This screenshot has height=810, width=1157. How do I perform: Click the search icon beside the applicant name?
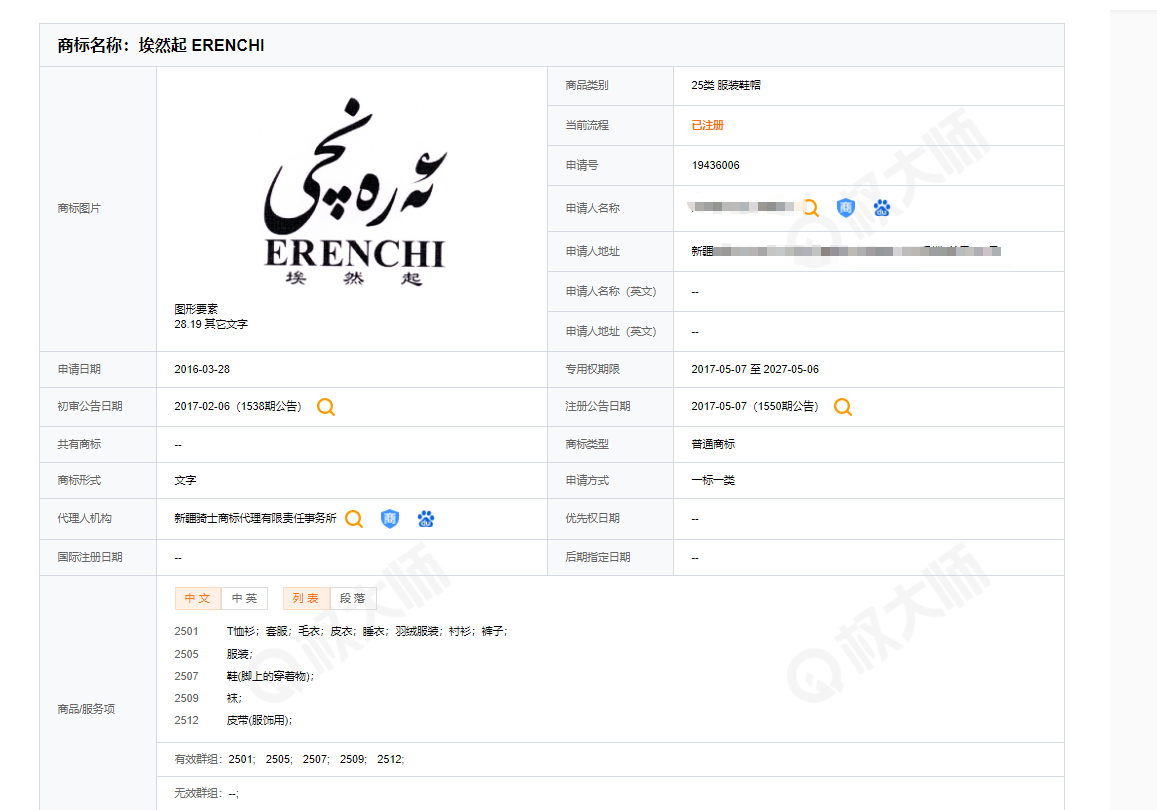[x=810, y=208]
